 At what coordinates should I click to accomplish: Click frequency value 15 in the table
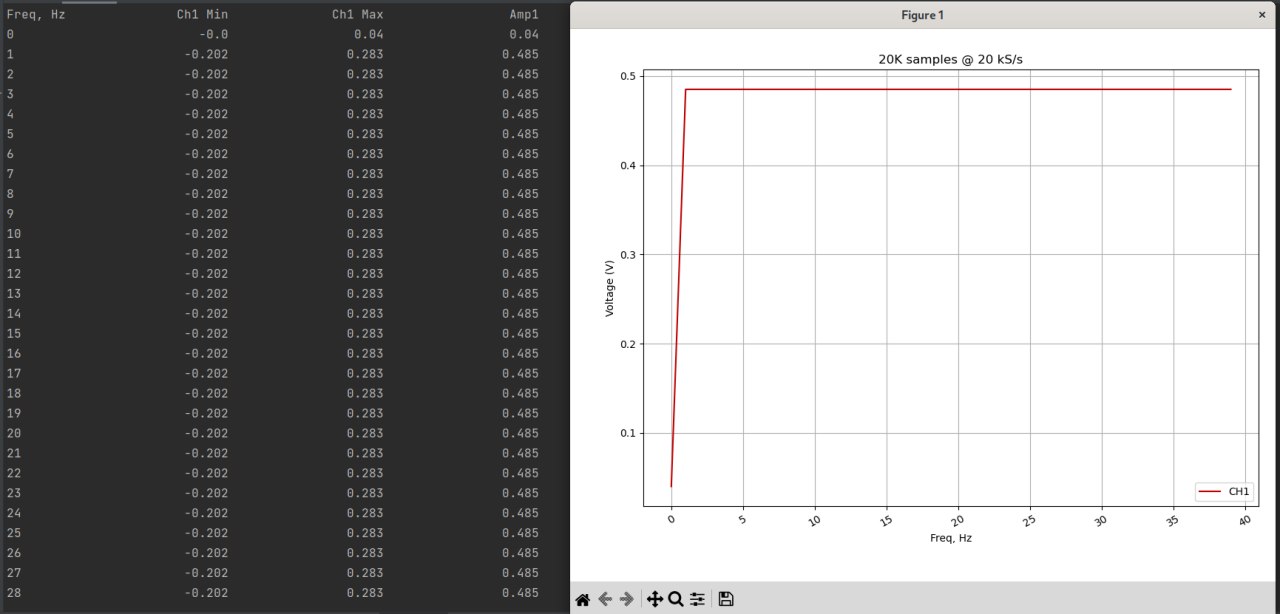[14, 334]
